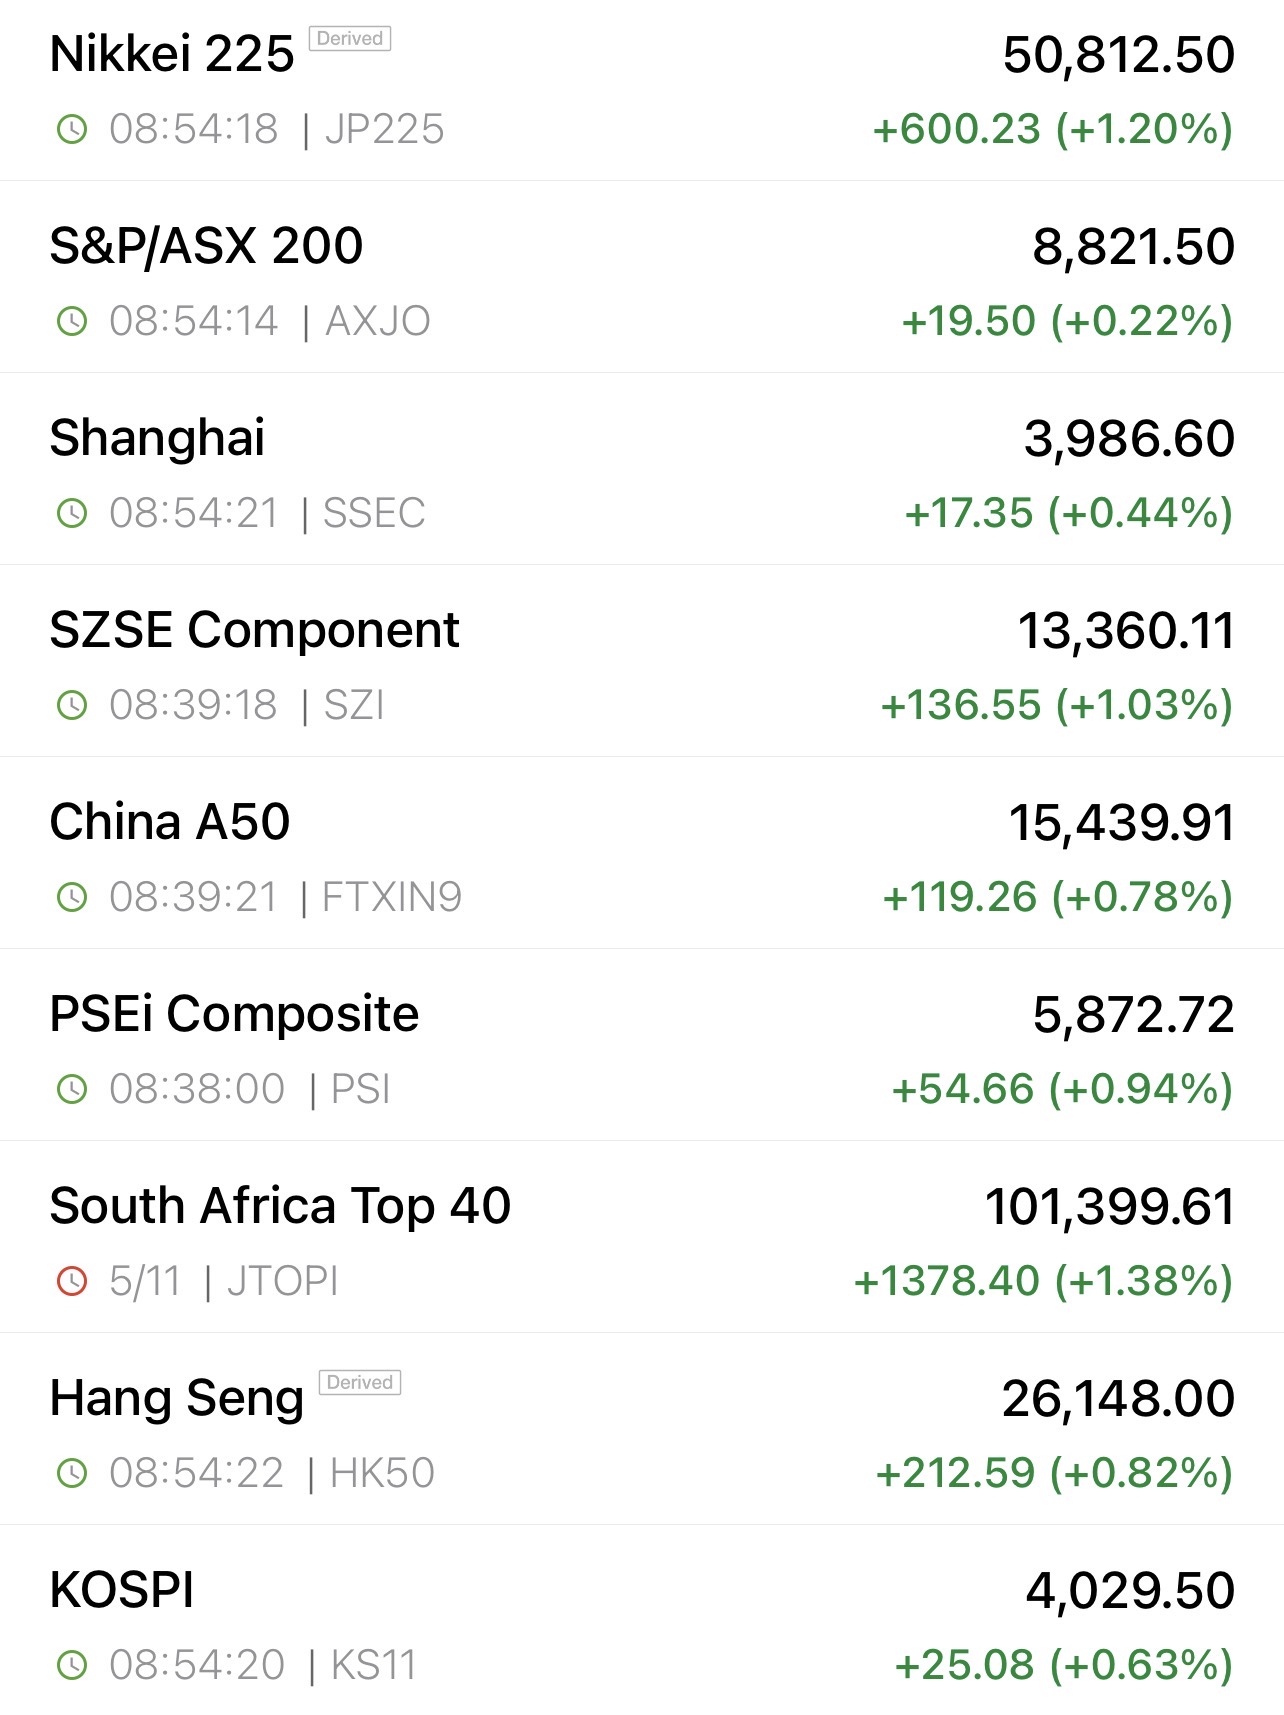Tap the China A50 price 15,439.91
The width and height of the screenshot is (1284, 1715).
coord(1121,822)
